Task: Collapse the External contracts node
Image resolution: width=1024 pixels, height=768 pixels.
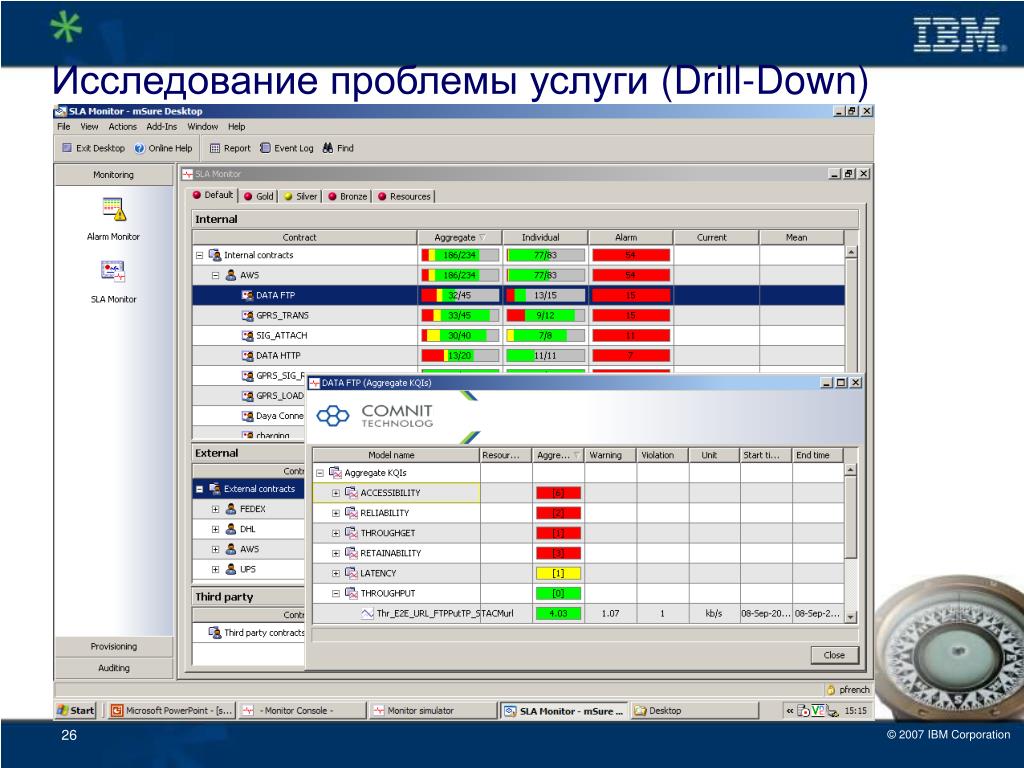Action: tap(199, 489)
